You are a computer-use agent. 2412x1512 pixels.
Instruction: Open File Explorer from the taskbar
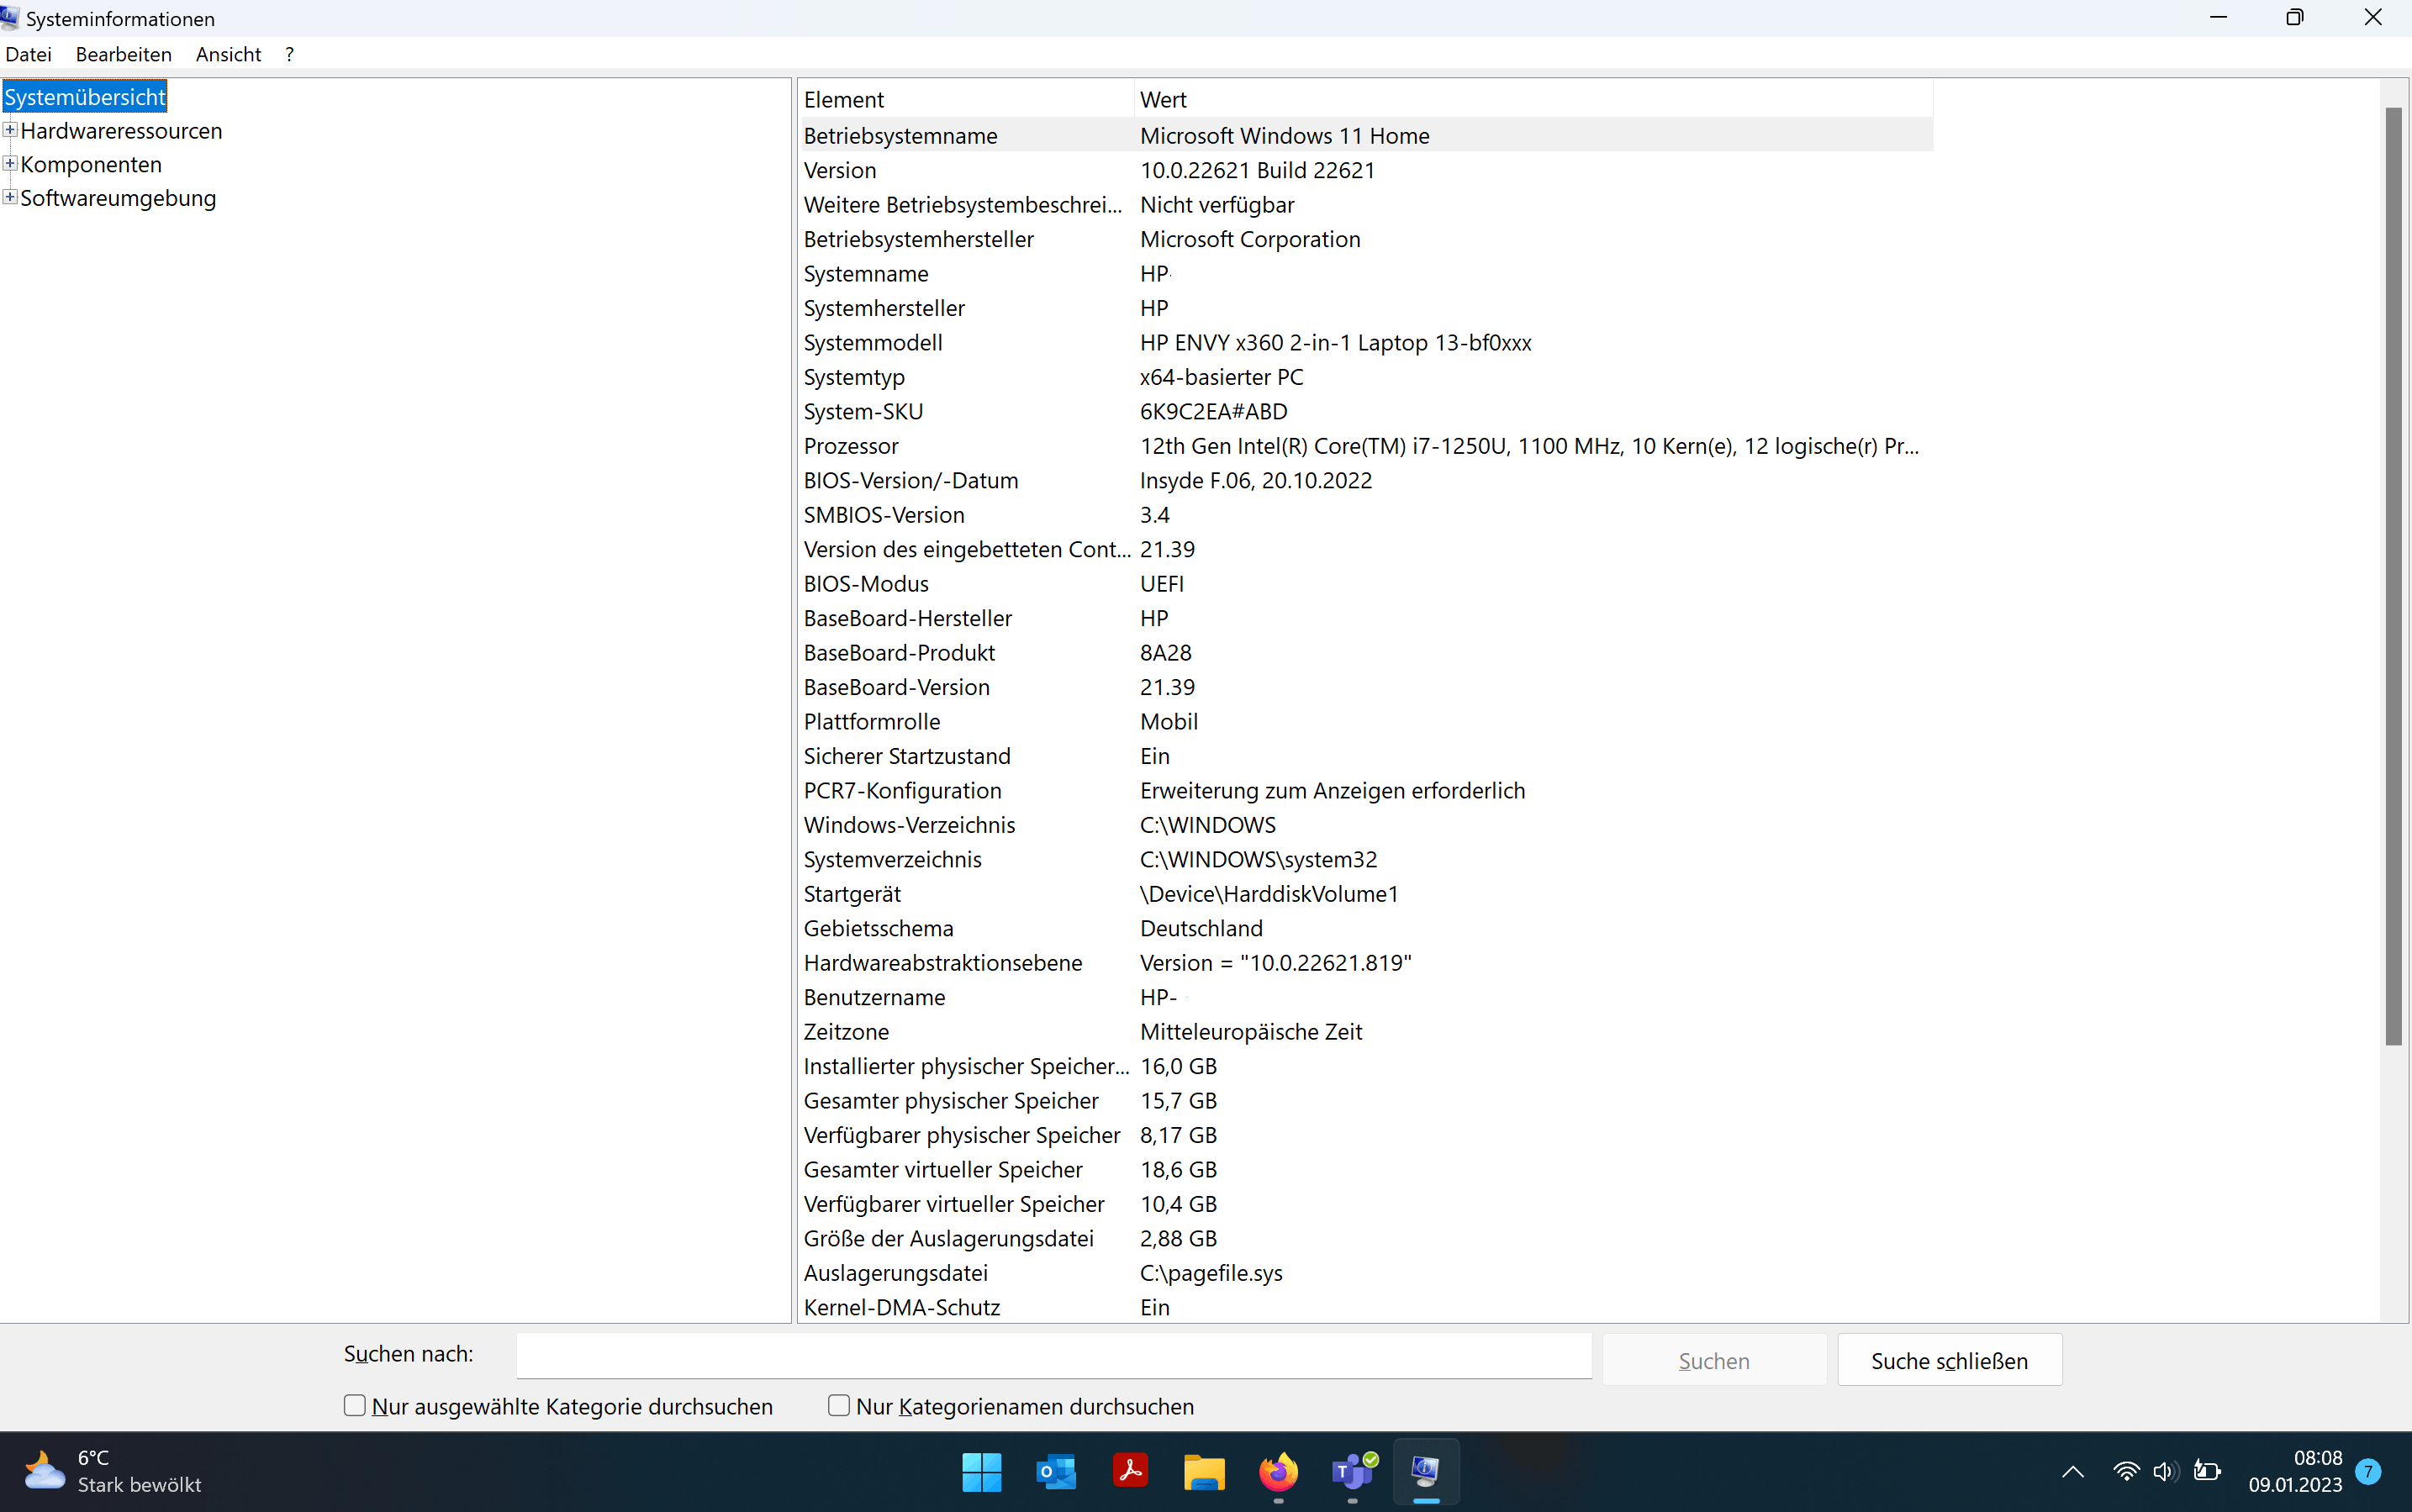[x=1204, y=1471]
